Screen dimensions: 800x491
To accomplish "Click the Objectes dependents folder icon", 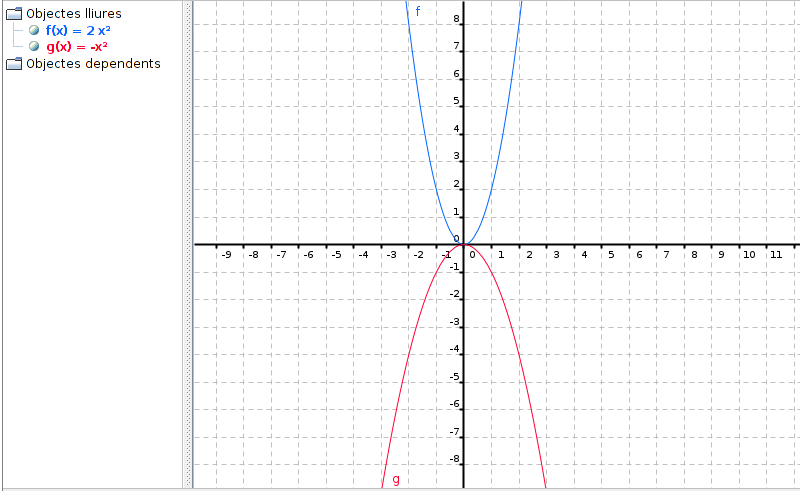I will pyautogui.click(x=14, y=64).
